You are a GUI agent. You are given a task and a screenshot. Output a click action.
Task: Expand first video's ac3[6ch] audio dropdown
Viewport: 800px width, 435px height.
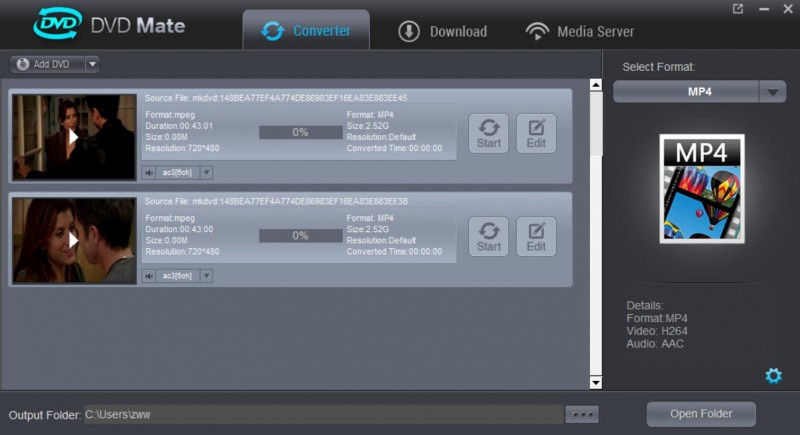(x=206, y=173)
